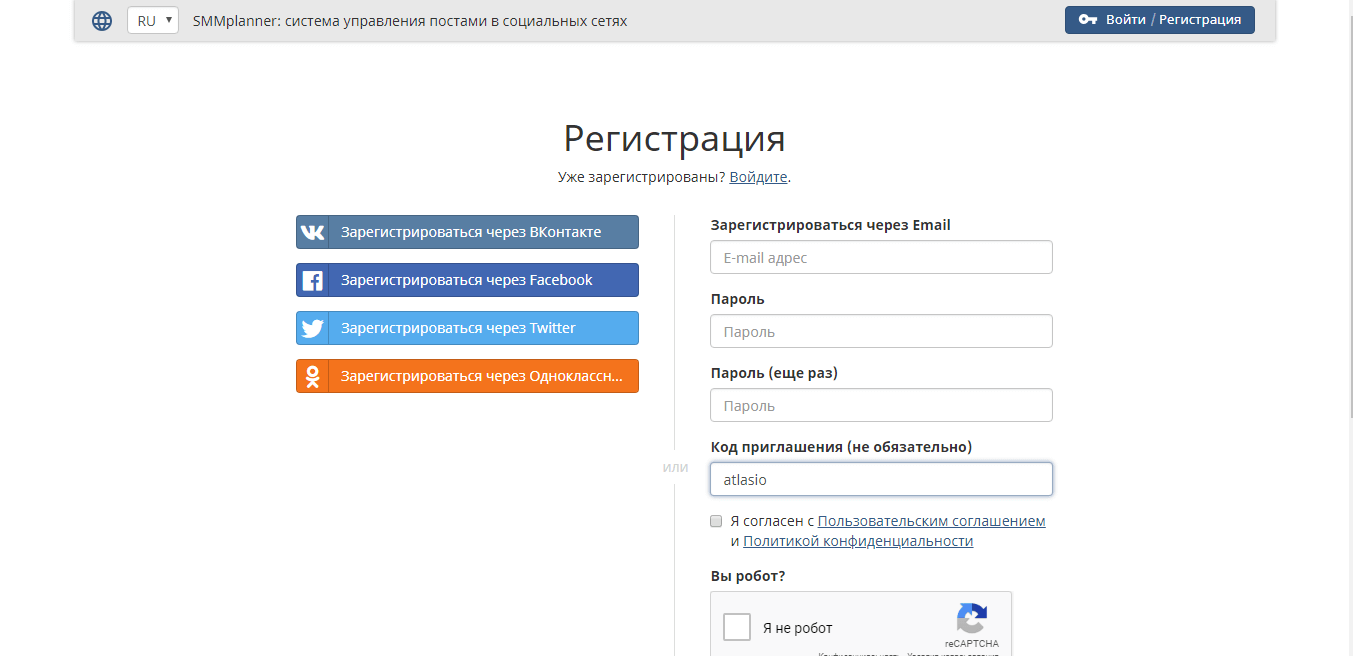Click the VKontakte logo icon
Screen dimensions: 1353x656
tap(313, 232)
